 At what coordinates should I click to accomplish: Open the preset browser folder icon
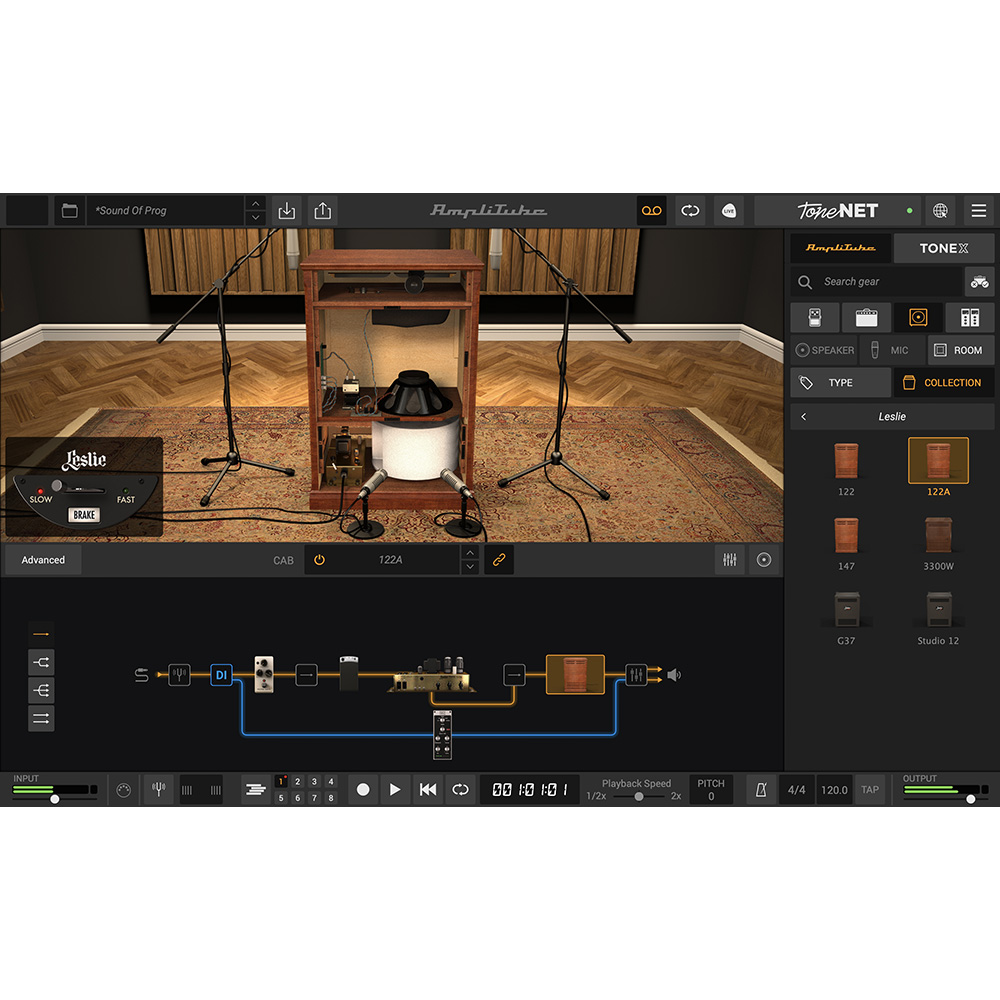coord(70,210)
